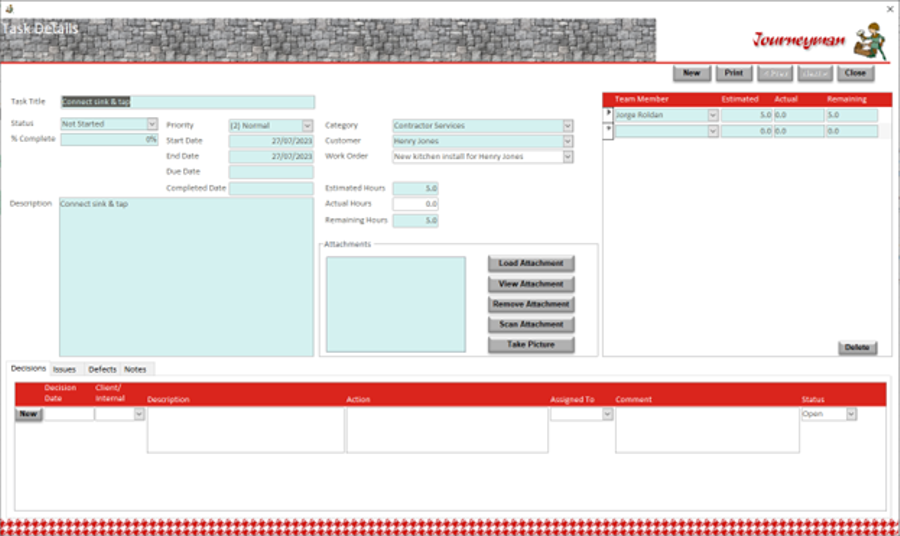Click Remove Attachment
Image resolution: width=900 pixels, height=536 pixels.
(531, 304)
